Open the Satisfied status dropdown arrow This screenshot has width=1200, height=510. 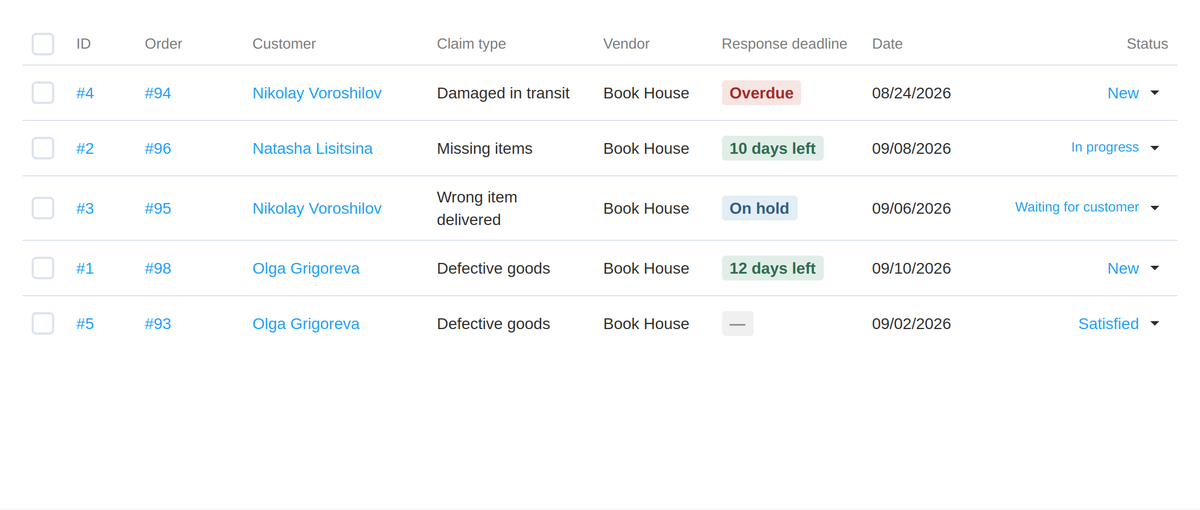tap(1155, 324)
